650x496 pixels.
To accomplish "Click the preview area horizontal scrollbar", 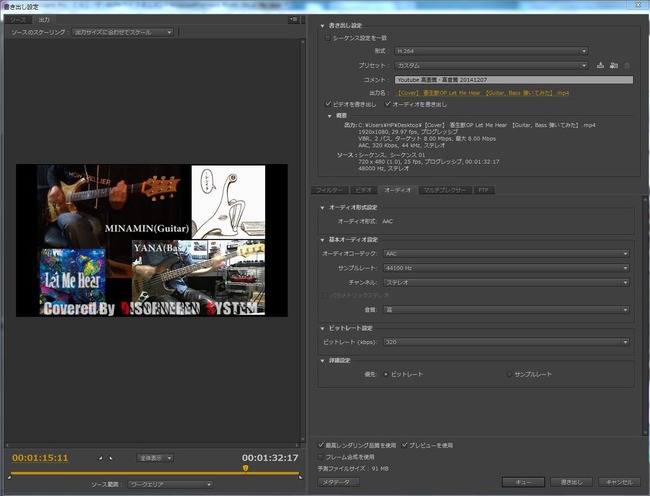I will click(152, 445).
